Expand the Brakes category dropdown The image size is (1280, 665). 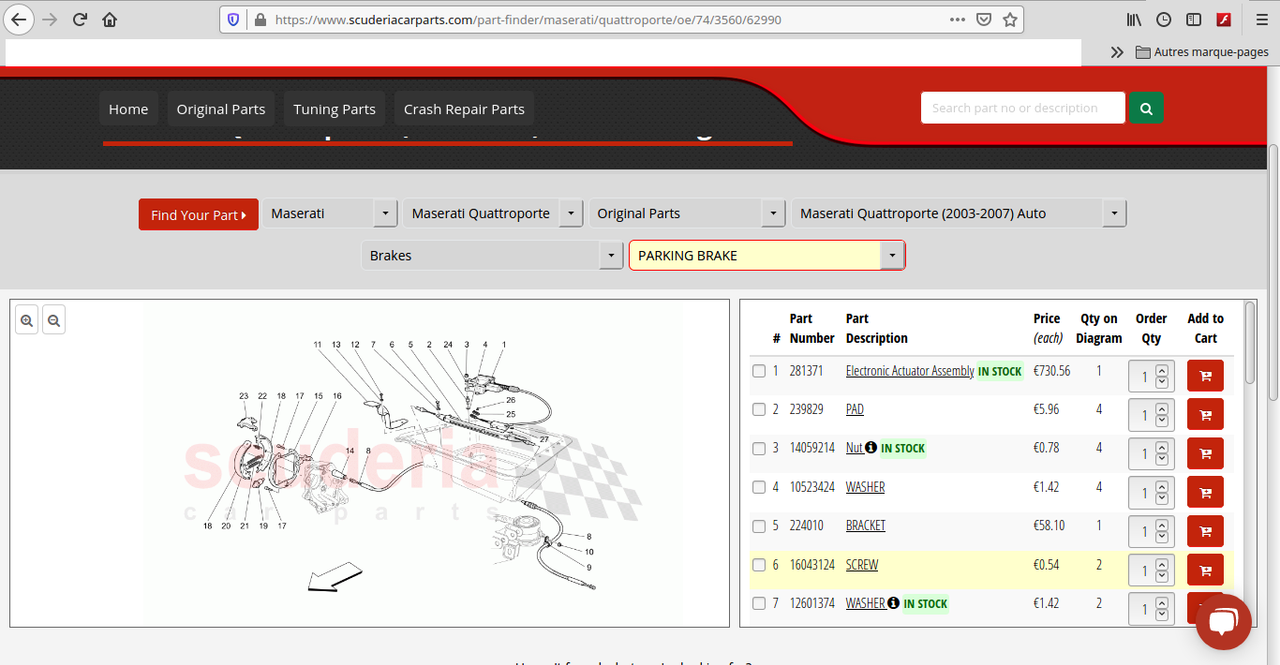[493, 256]
